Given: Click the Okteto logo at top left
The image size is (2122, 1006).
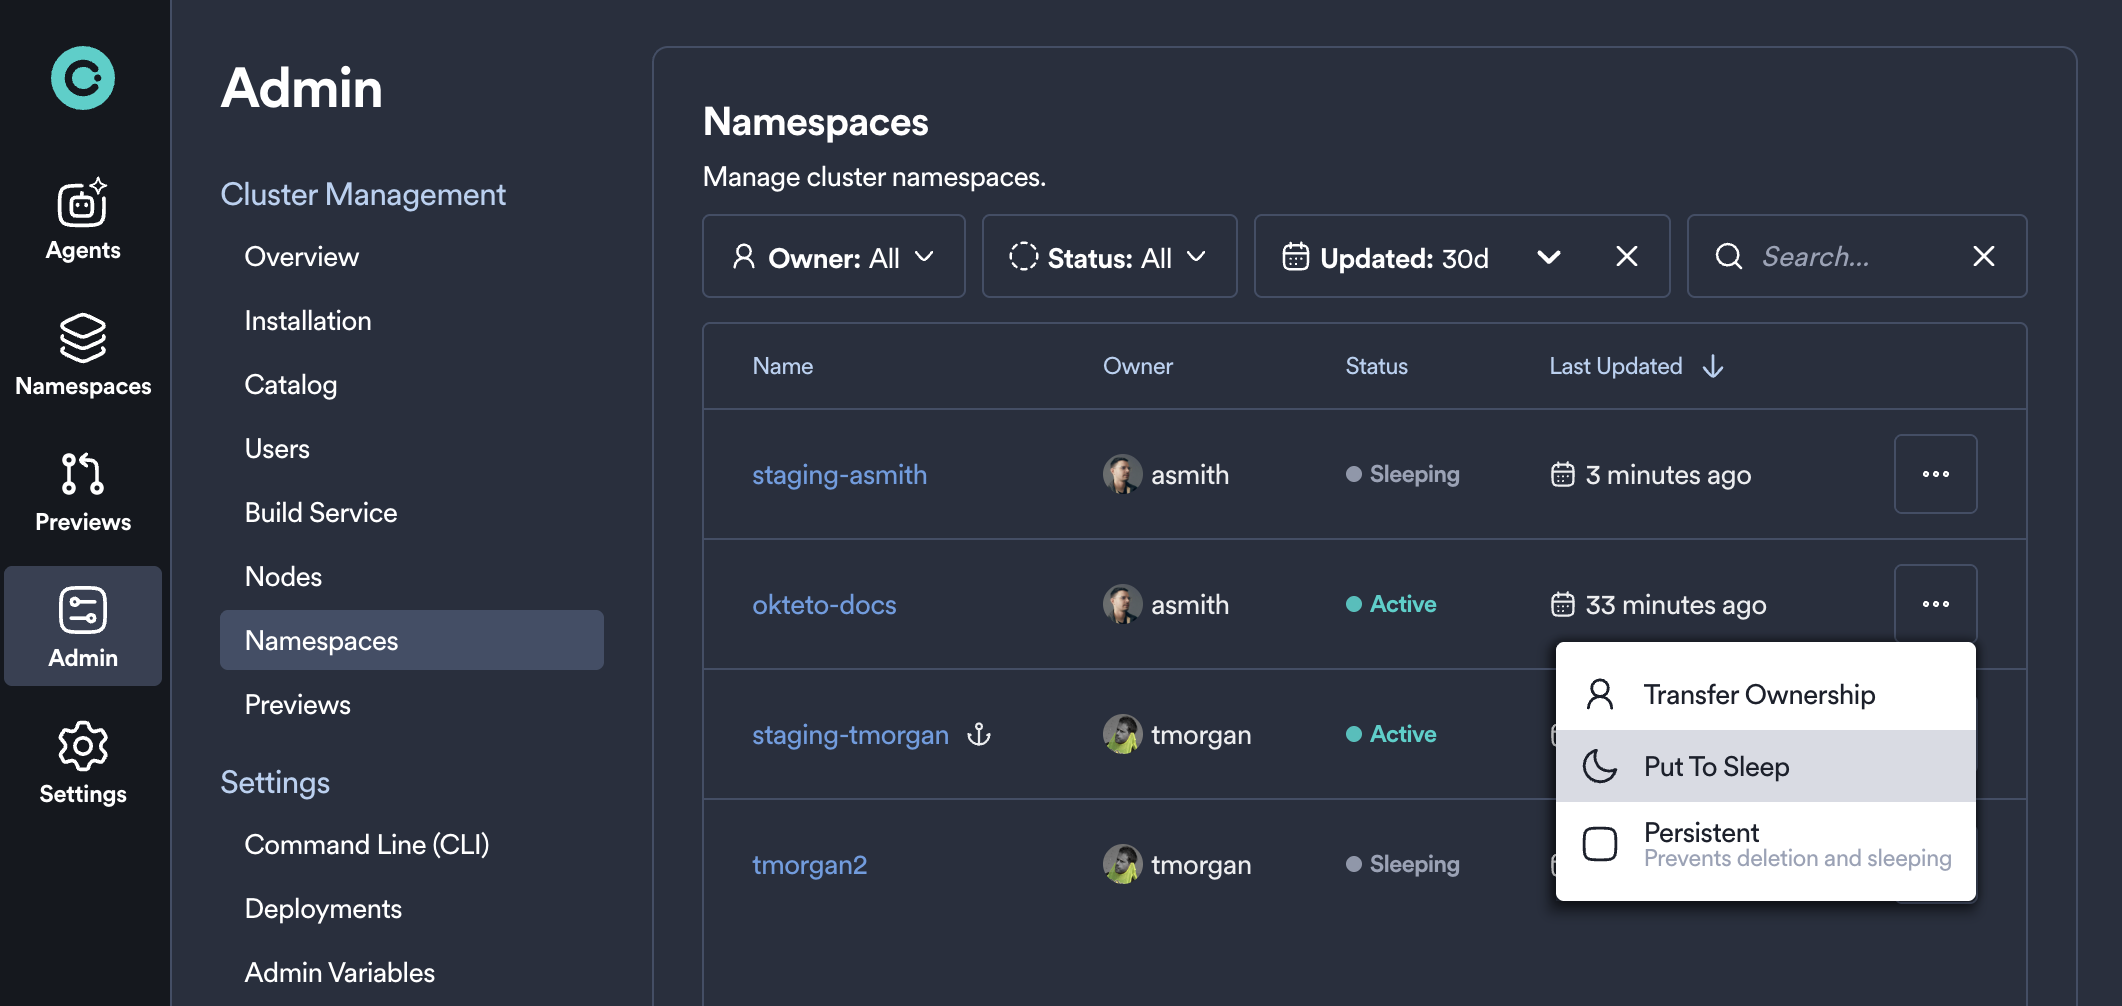Looking at the screenshot, I should point(84,76).
